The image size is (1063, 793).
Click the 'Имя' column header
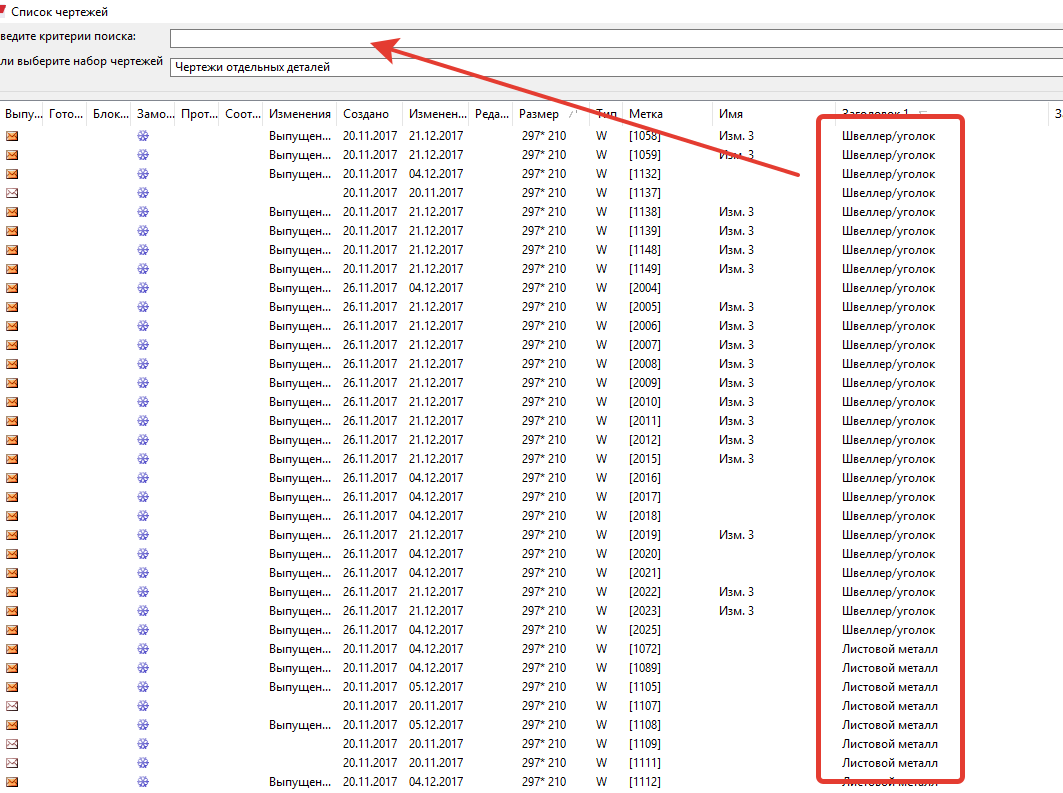pyautogui.click(x=731, y=114)
